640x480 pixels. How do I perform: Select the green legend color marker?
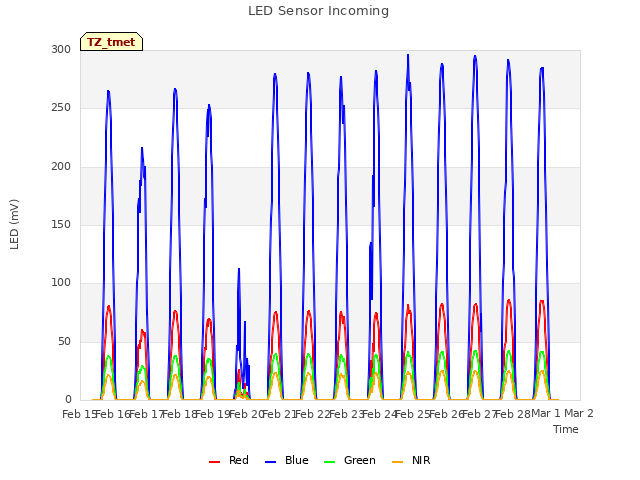tap(329, 462)
